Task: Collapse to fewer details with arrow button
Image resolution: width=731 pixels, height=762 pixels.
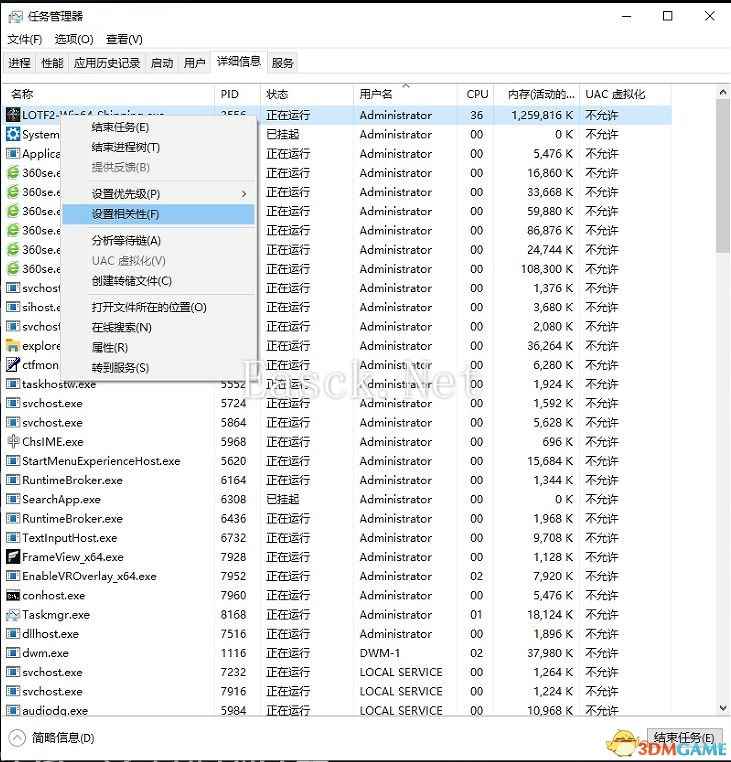Action: [17, 738]
